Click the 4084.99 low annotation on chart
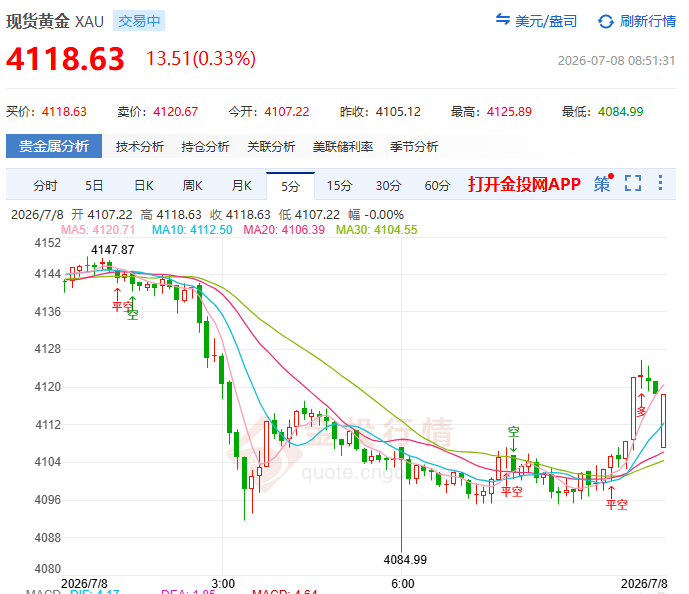689x594 pixels. (x=405, y=560)
